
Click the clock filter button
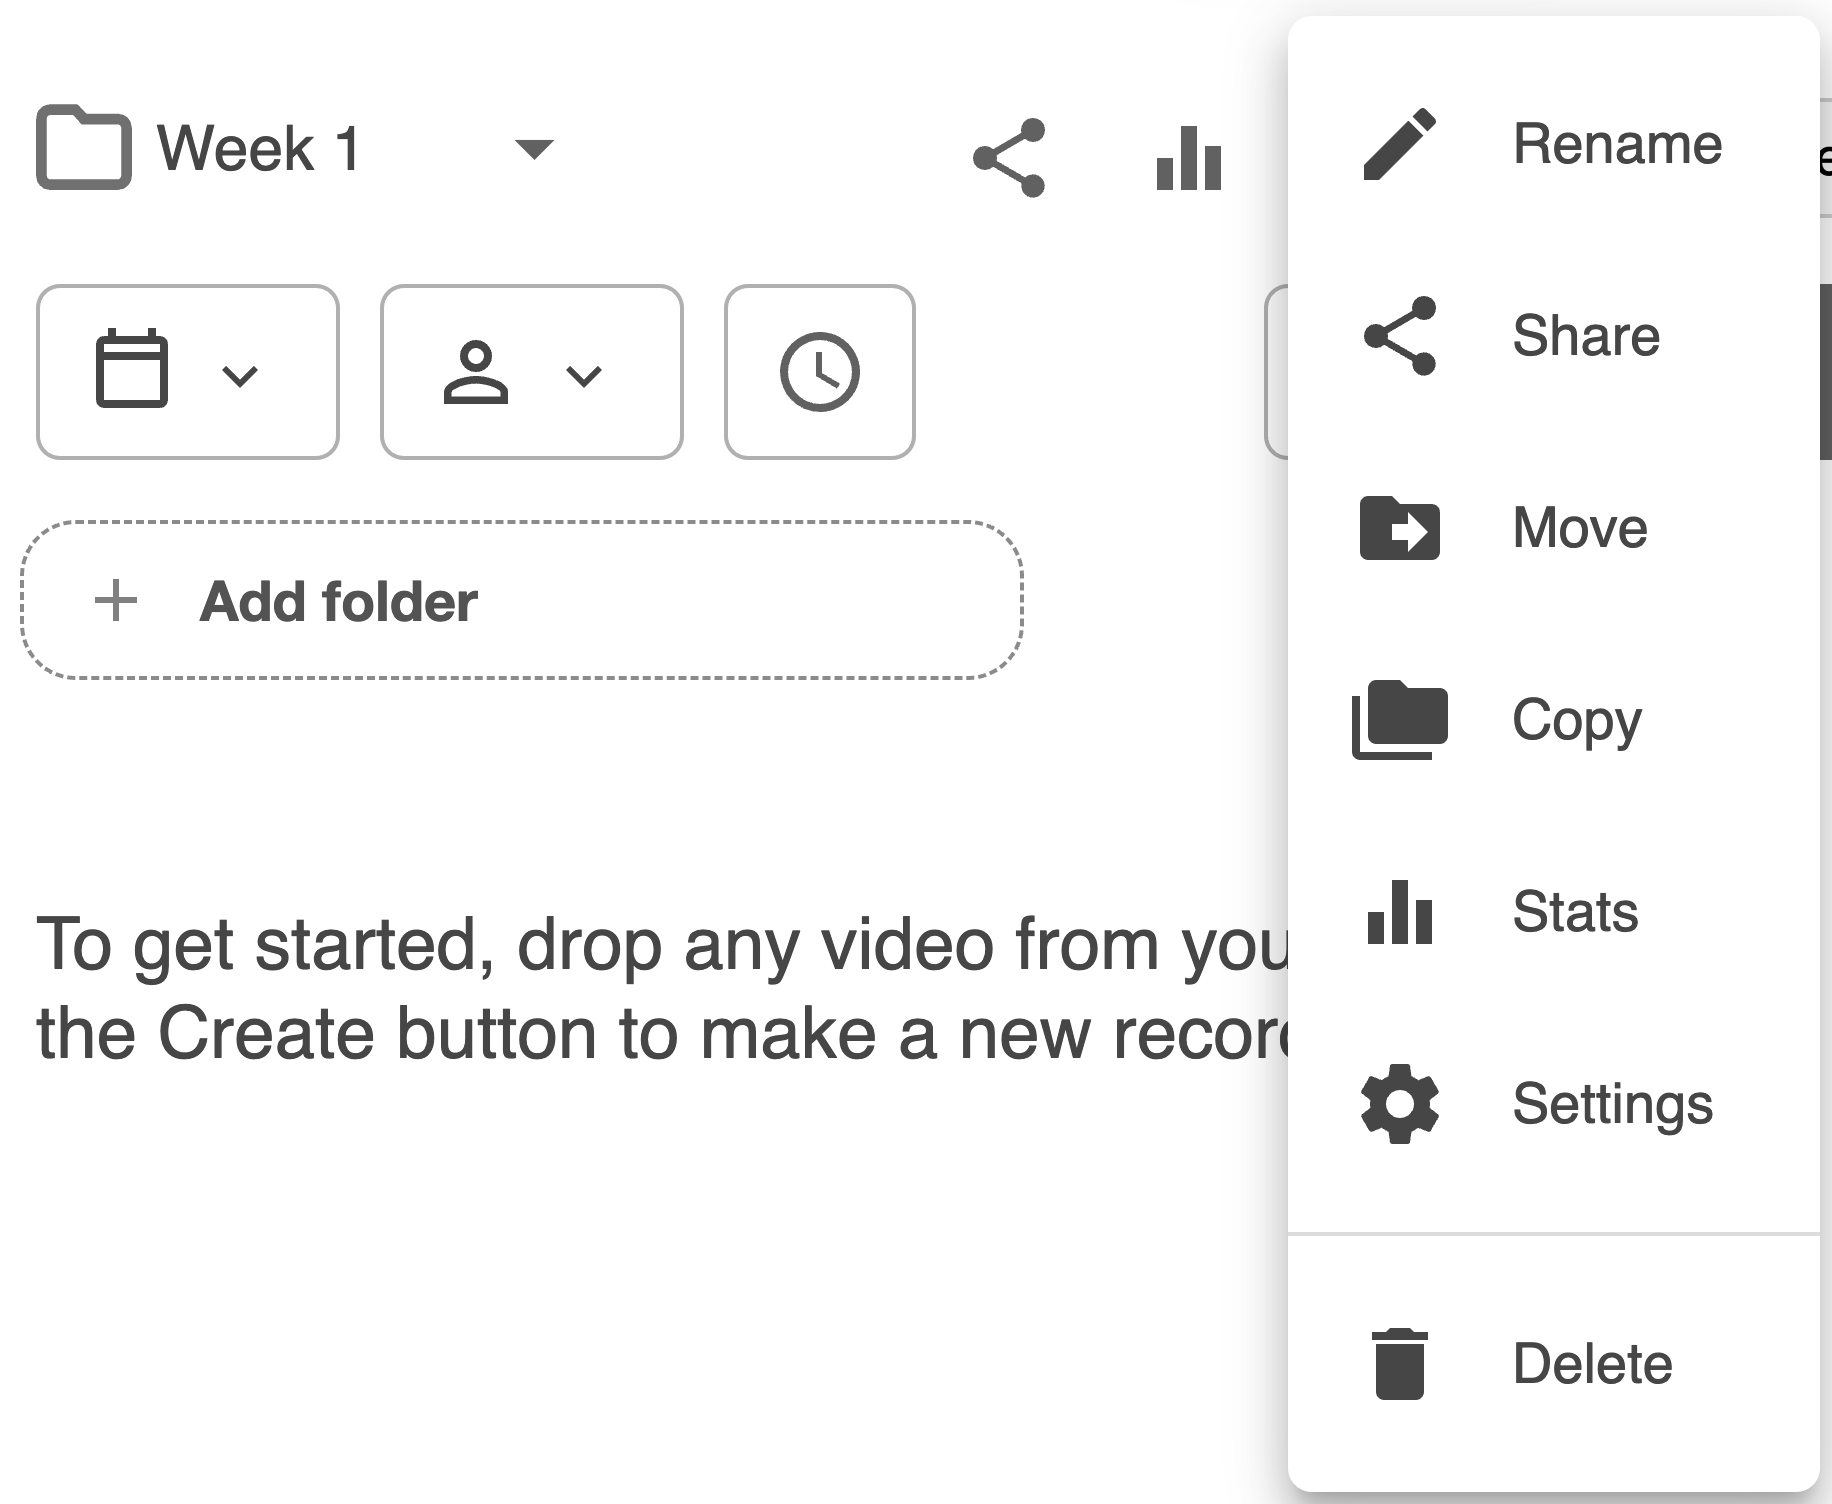tap(819, 372)
